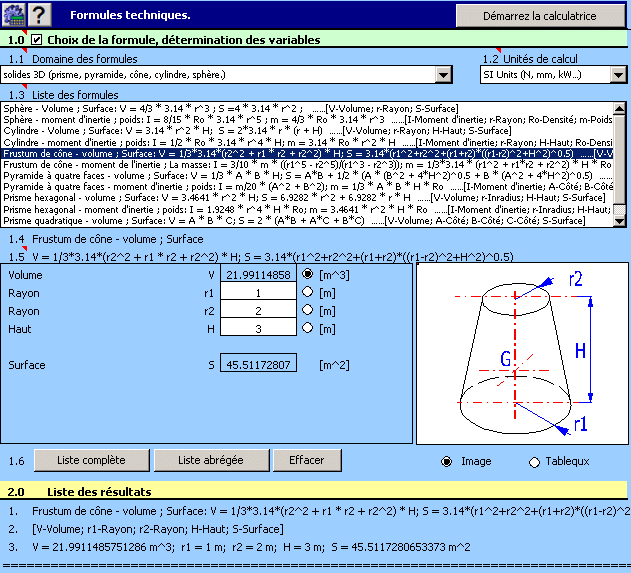Expand the 'Unités de calcul' dropdown
The image size is (631, 573).
618,75
